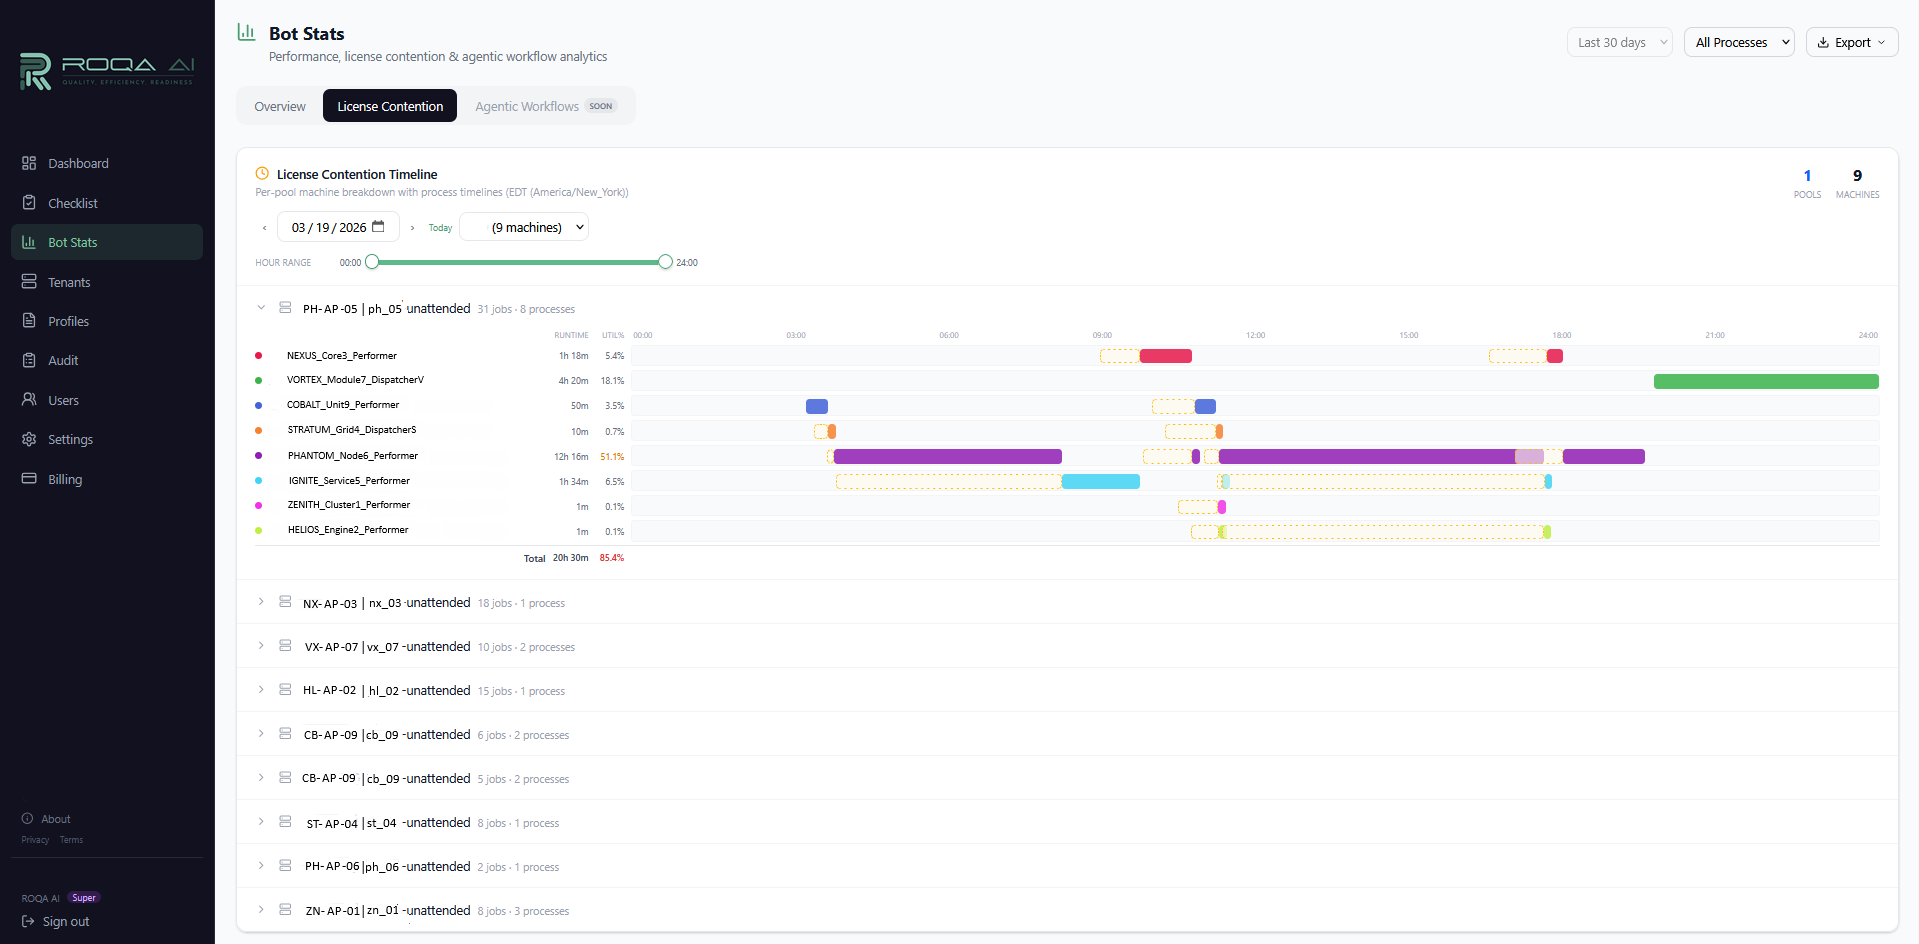
Task: Click the machine icon next to PH-AP-05
Action: coord(285,307)
